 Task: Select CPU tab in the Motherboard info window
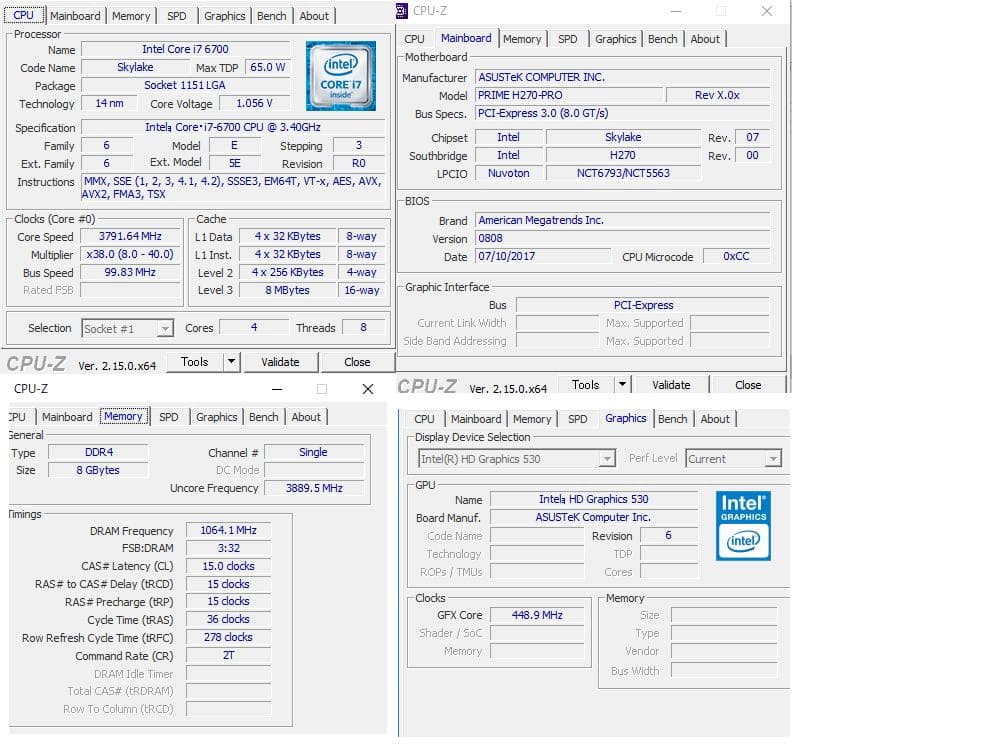click(x=414, y=39)
